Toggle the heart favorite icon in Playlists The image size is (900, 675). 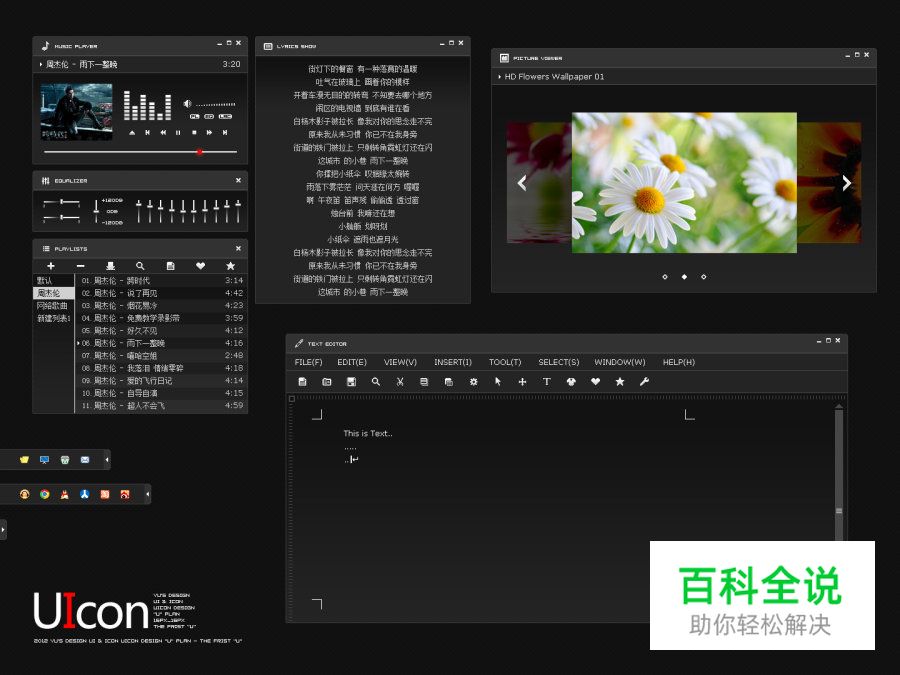201,267
